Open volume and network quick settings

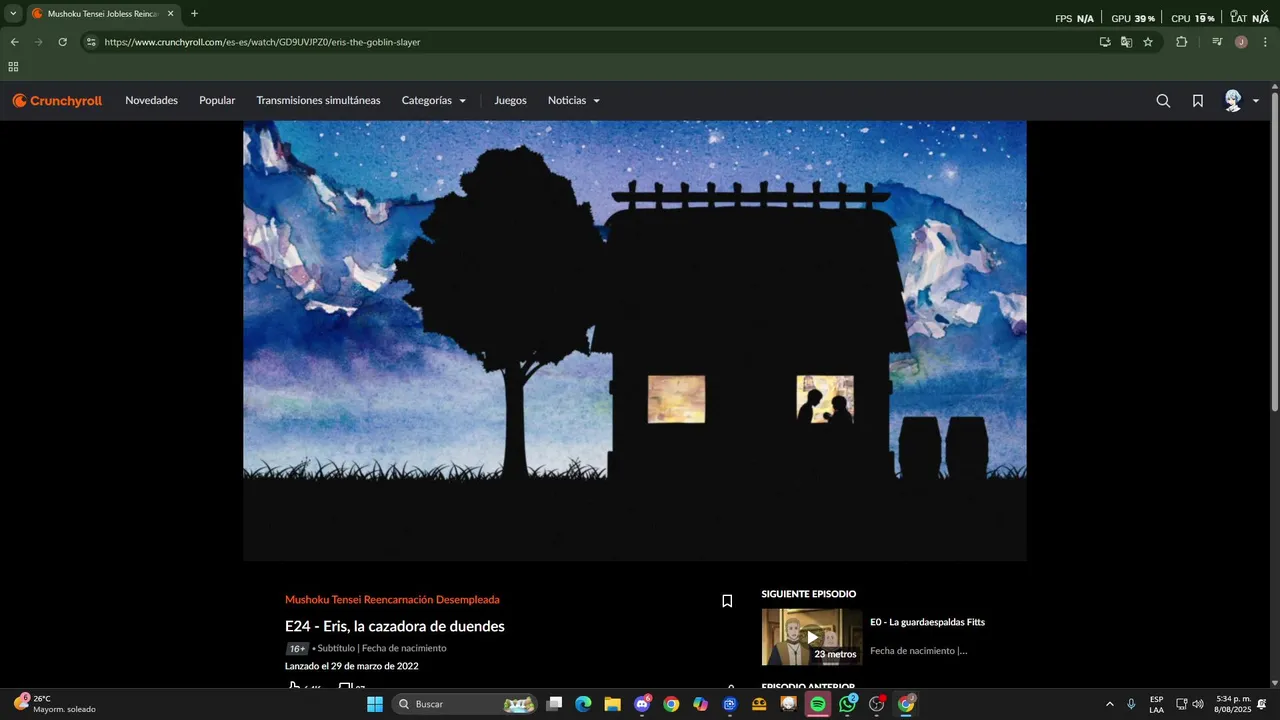1190,704
